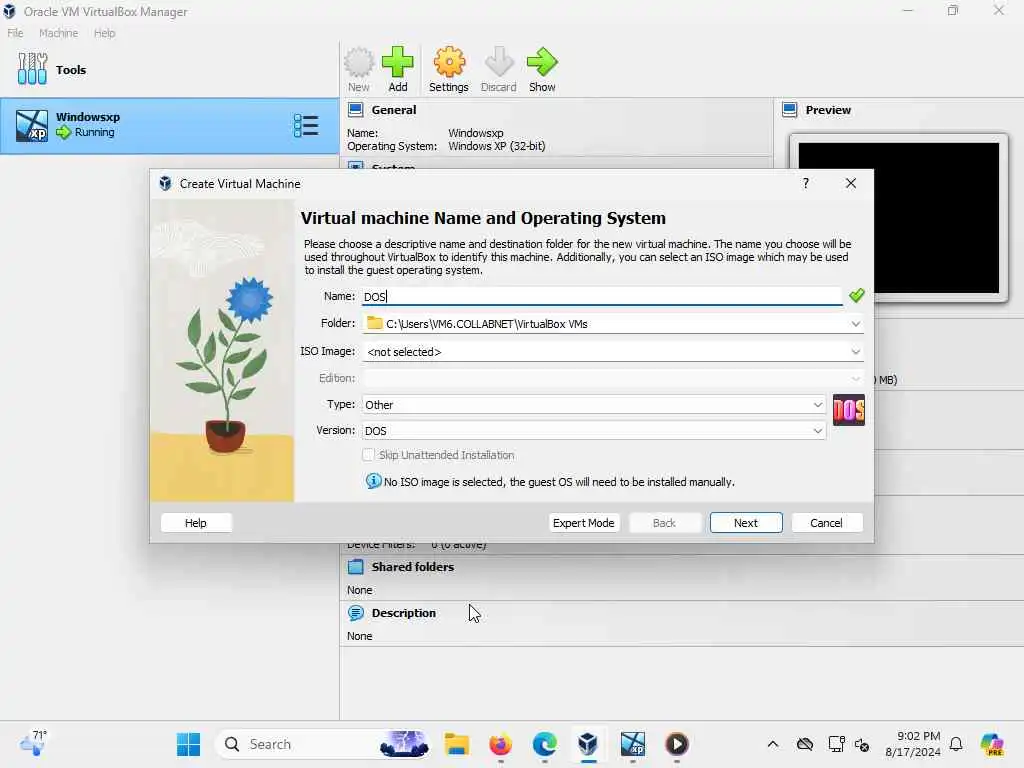The image size is (1024, 768).
Task: Click the Shared folders heading text
Action: [413, 567]
